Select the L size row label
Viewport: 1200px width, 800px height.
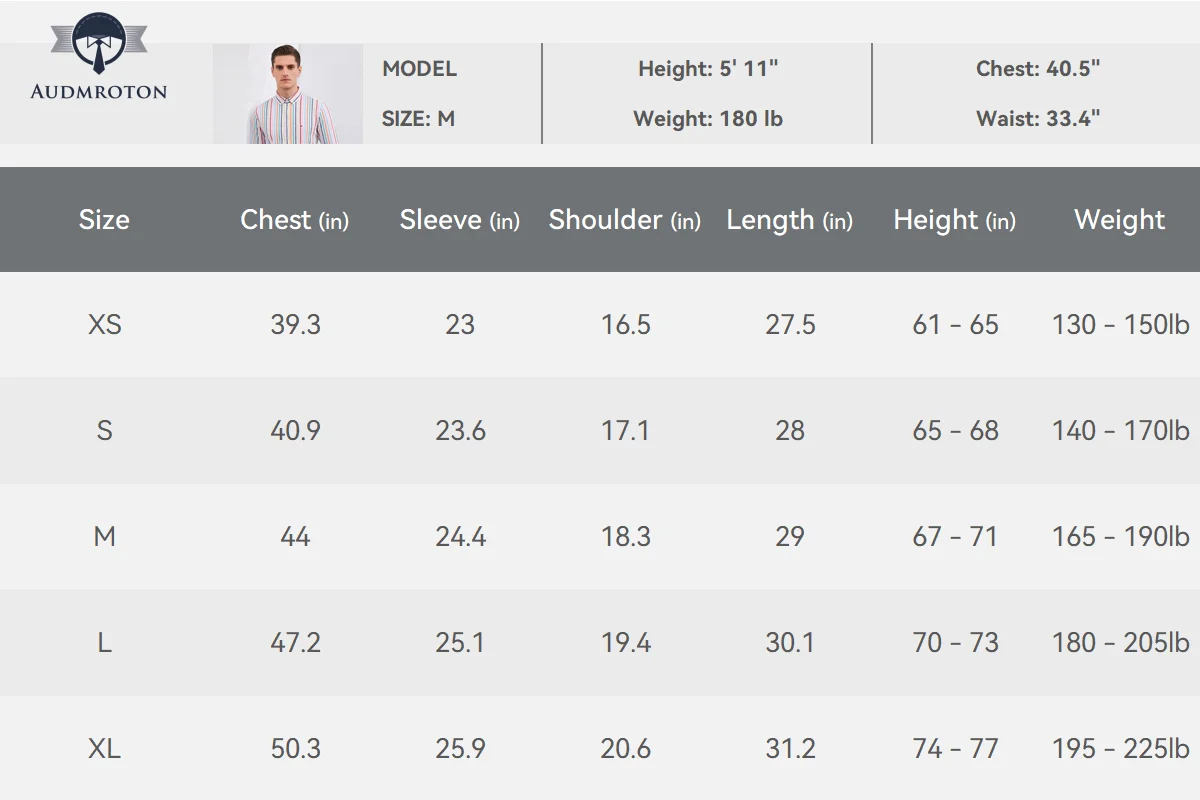(x=104, y=643)
